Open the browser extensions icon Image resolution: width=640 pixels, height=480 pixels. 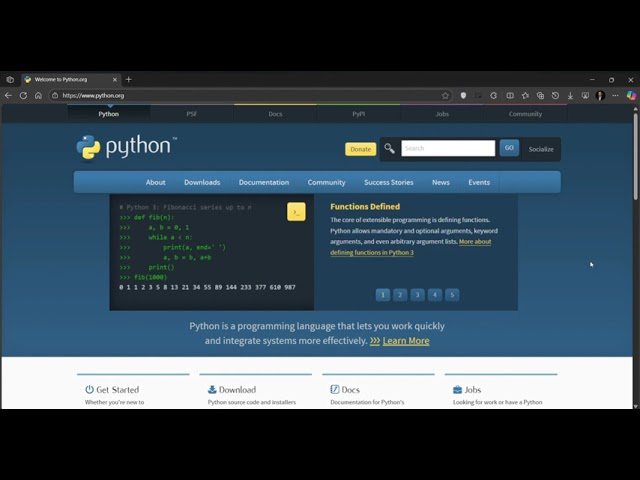click(493, 96)
